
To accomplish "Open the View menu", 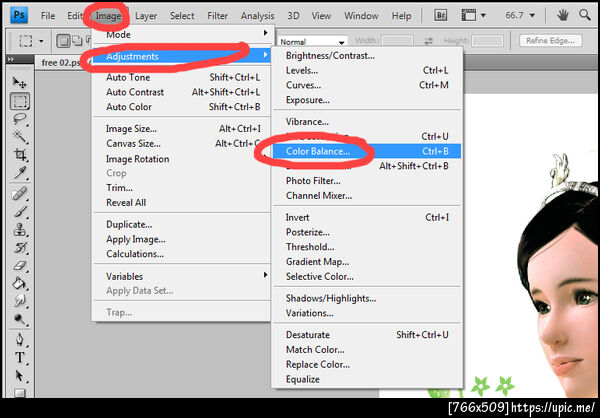I will pos(321,16).
